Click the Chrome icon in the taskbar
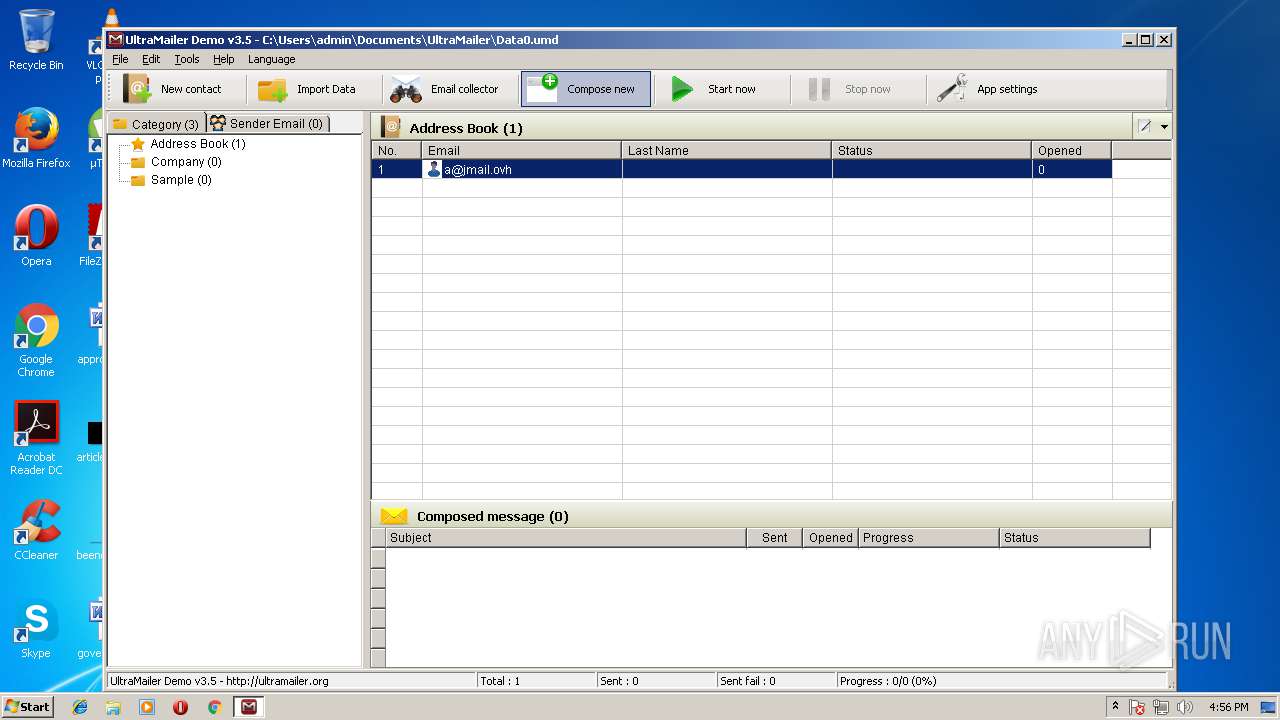1280x720 pixels. (214, 707)
